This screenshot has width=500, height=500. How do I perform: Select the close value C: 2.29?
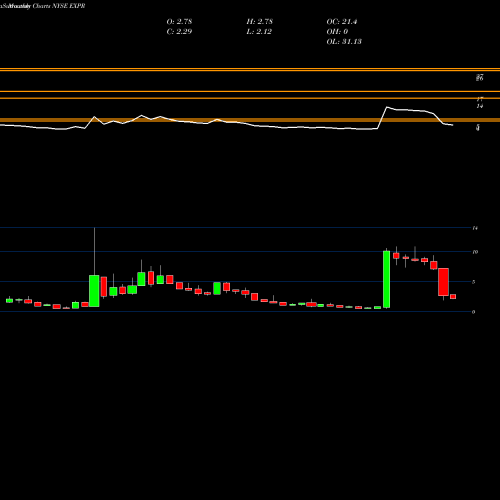[179, 32]
